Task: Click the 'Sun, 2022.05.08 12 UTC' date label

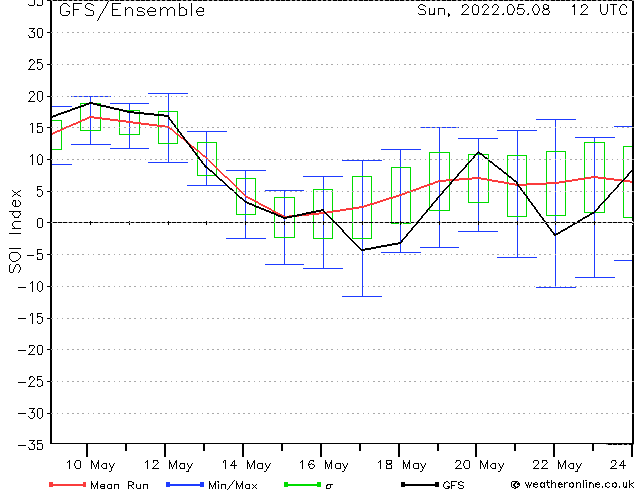Action: tap(522, 10)
